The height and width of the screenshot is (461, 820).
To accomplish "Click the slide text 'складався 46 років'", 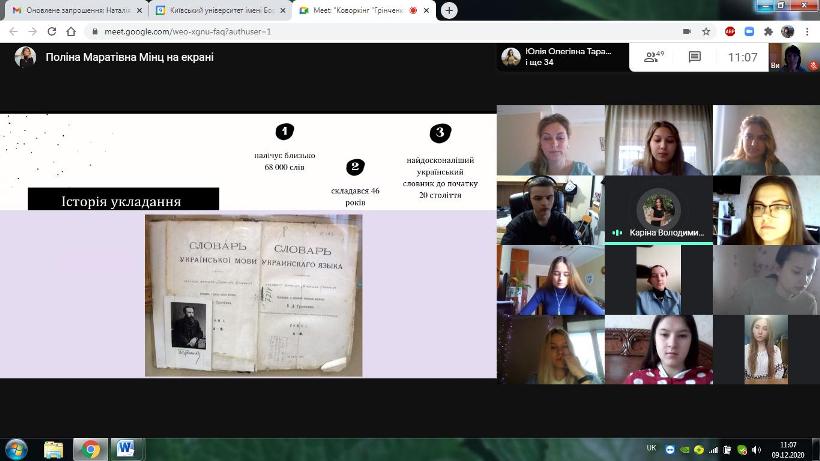I will tap(355, 197).
